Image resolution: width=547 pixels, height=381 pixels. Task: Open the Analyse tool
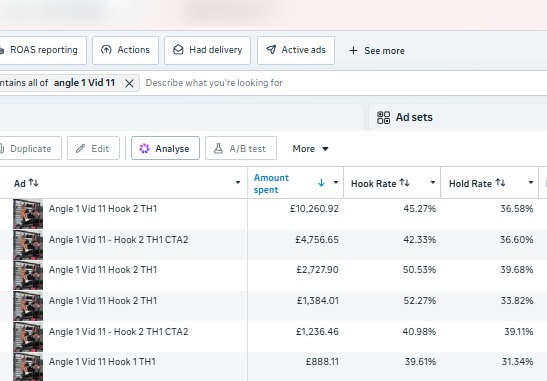(x=165, y=149)
